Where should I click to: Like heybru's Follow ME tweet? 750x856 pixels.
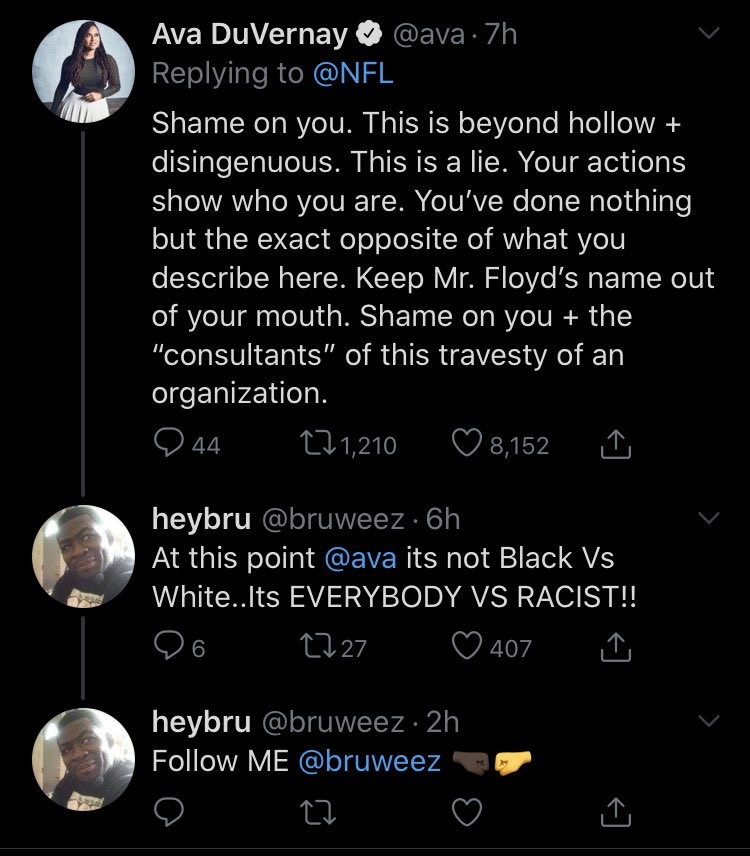[x=468, y=815]
